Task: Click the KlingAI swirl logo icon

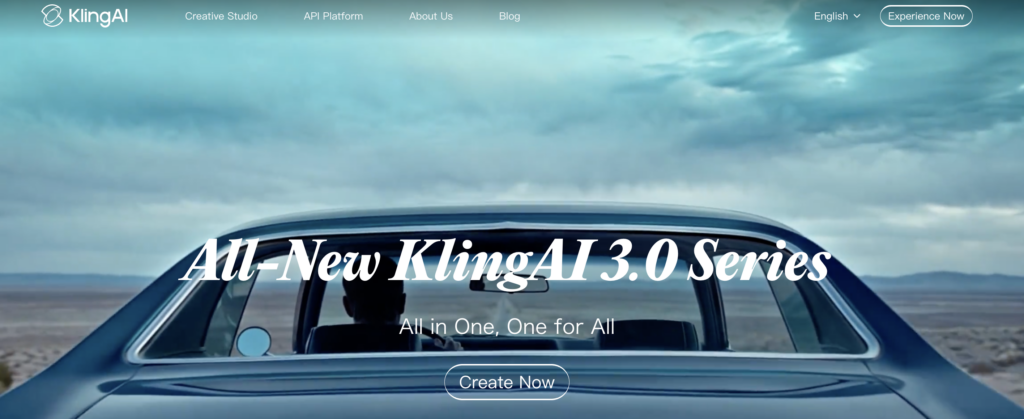Action: 52,16
